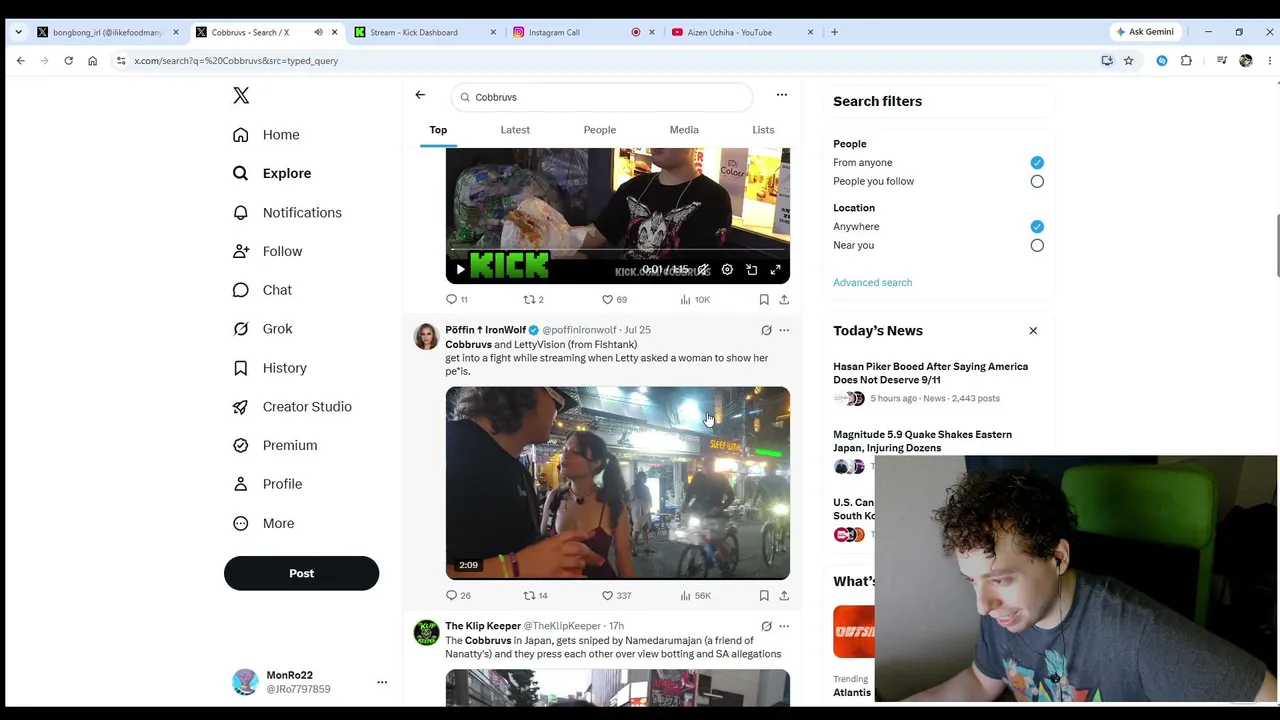Viewport: 1280px width, 720px height.
Task: Reply to the Pöffin IronWolf post
Action: click(x=458, y=596)
